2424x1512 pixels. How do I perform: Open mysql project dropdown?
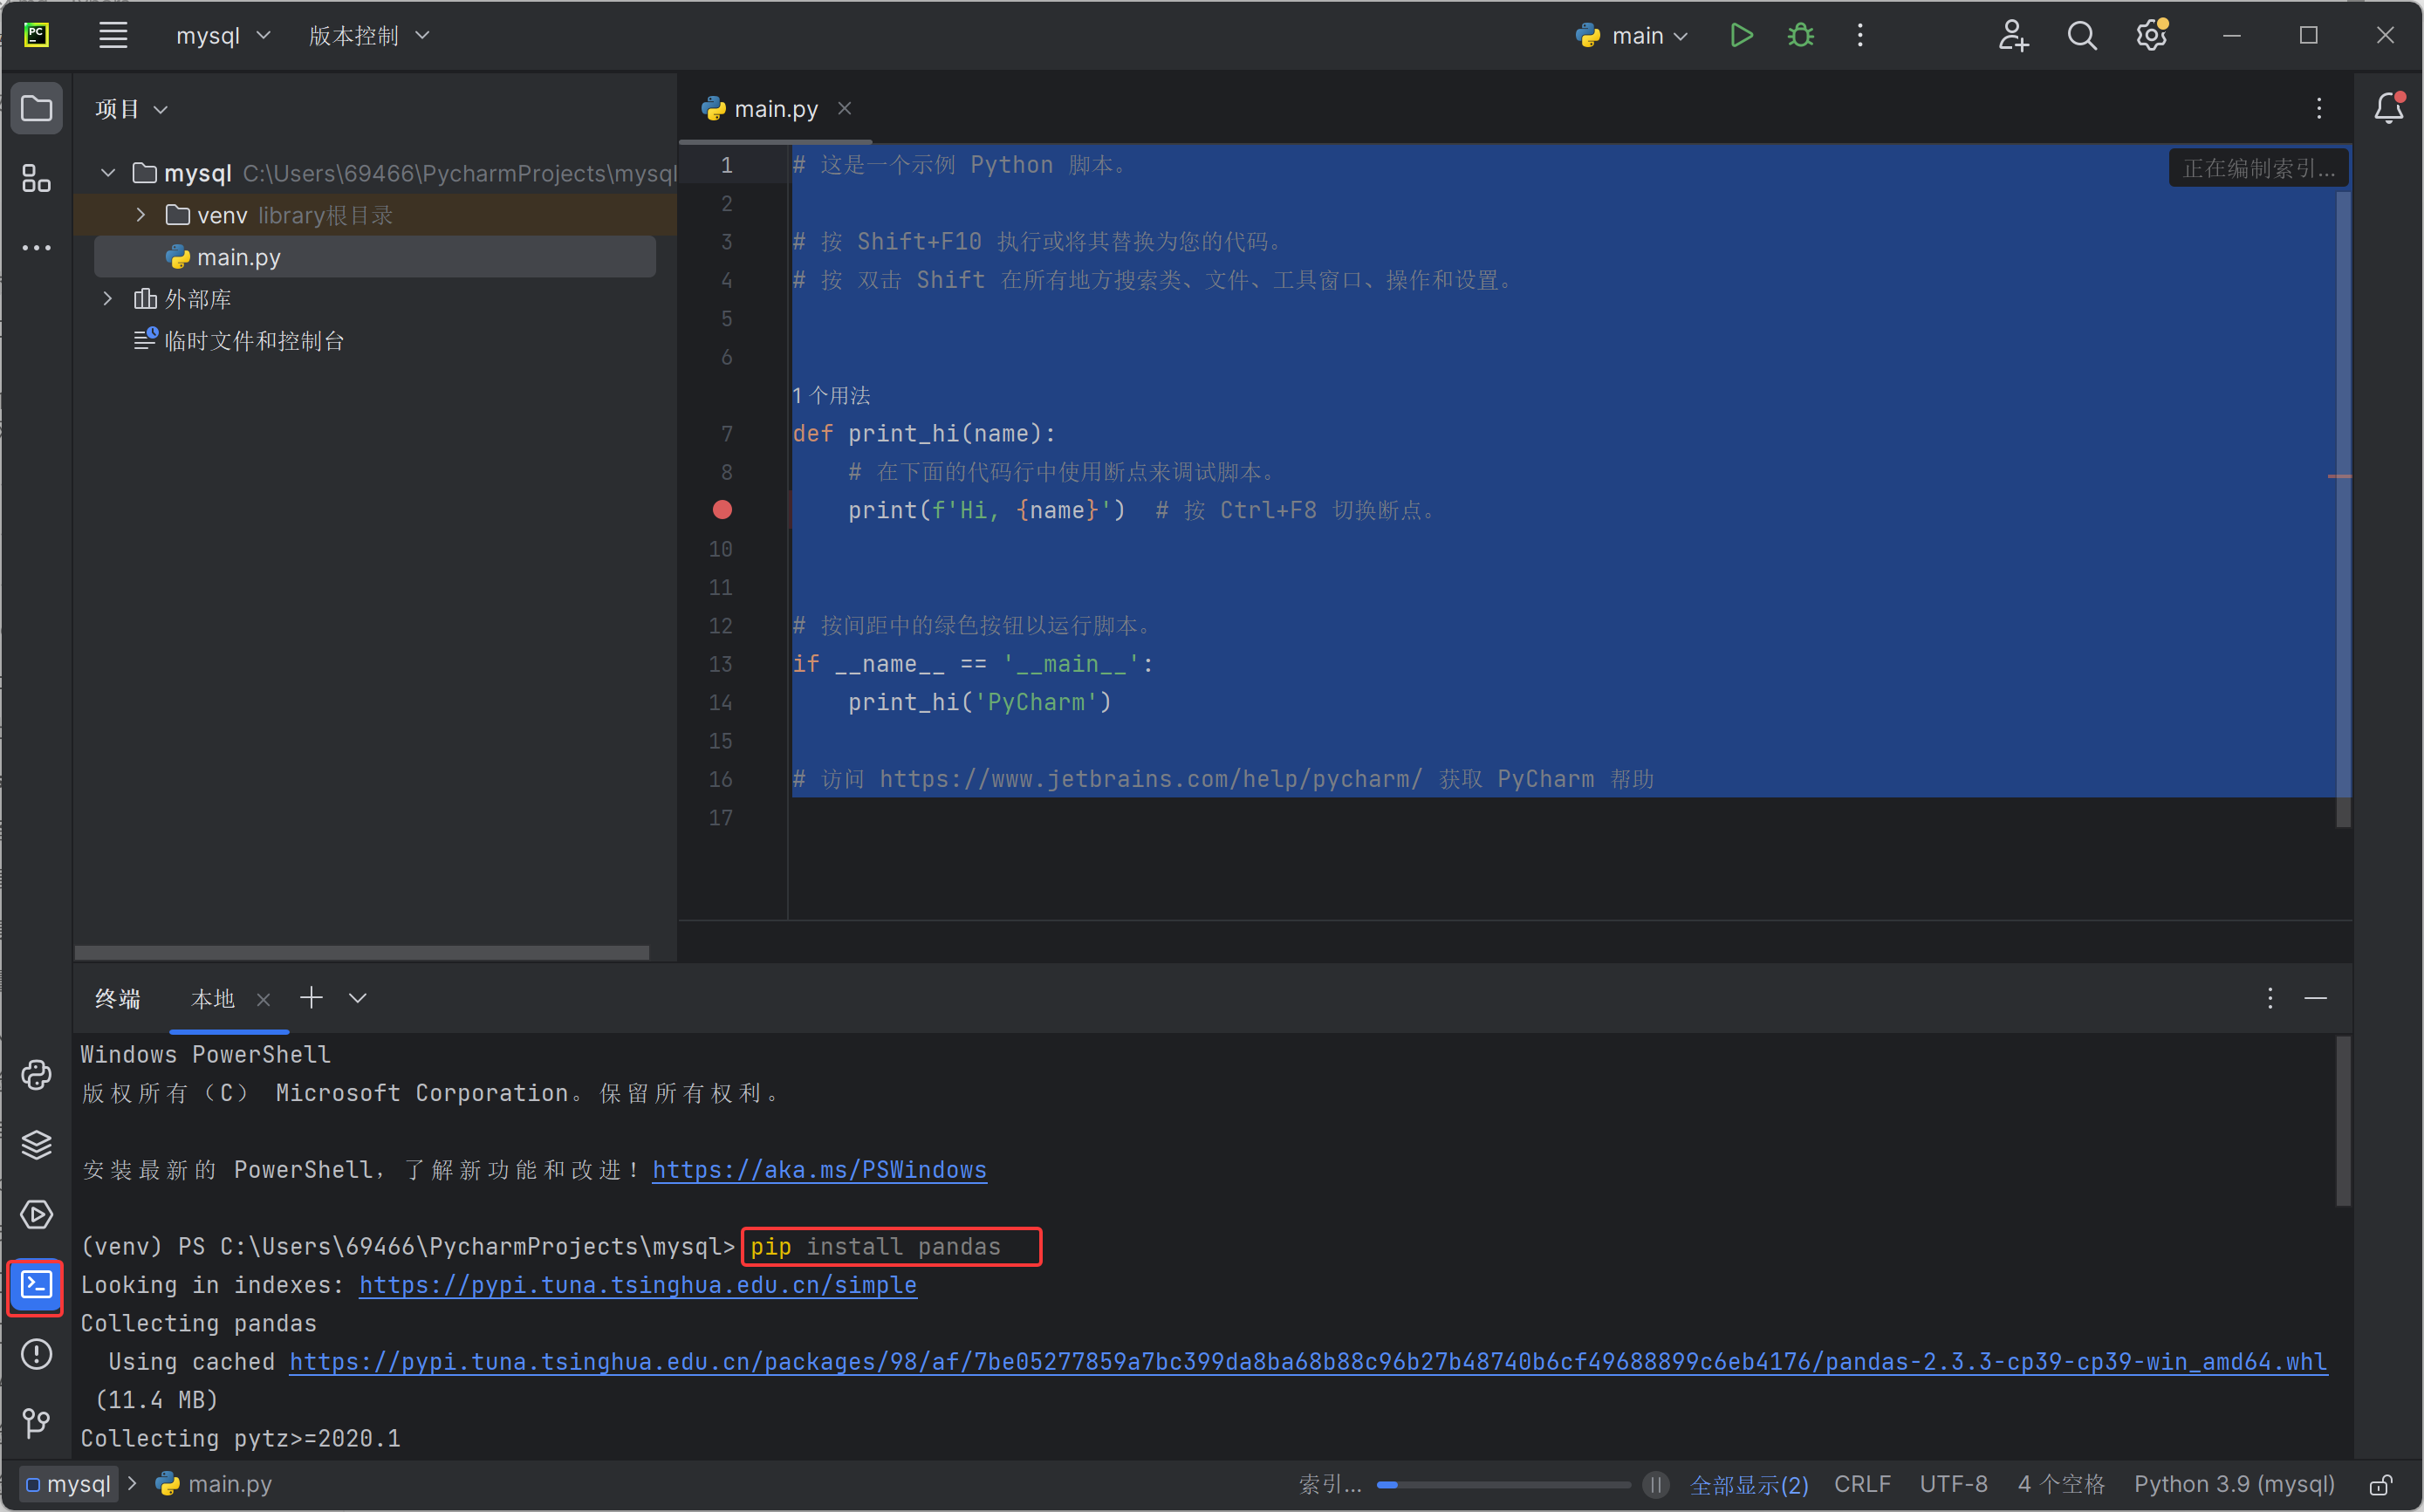click(223, 35)
